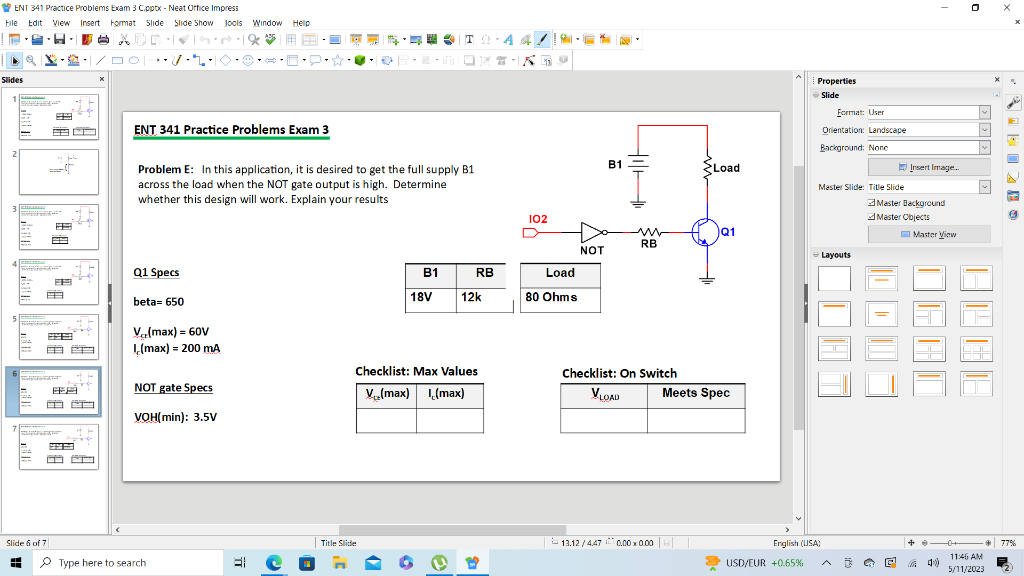1024x576 pixels.
Task: Click the Insert Image button
Action: (930, 167)
